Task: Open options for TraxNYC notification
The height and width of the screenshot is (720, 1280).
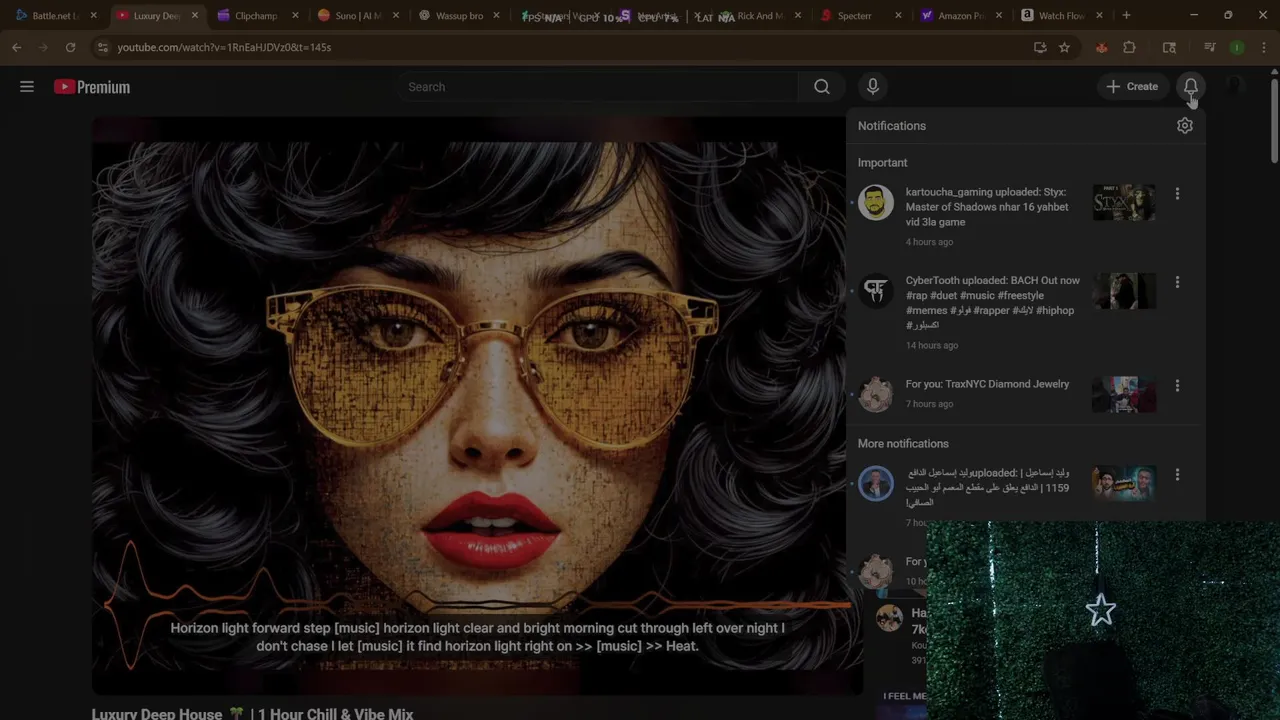Action: [x=1177, y=386]
